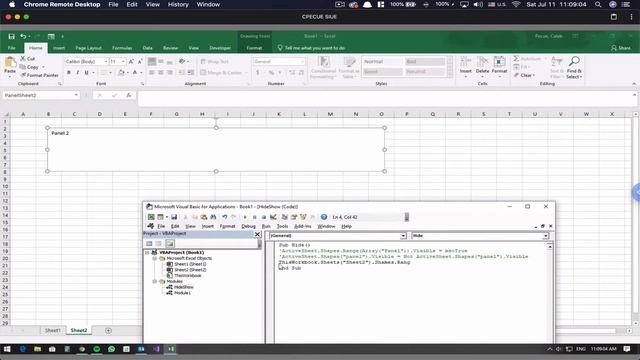Run macro with VBA play icon
Viewport: 640px width, 360px height.
pos(245,217)
